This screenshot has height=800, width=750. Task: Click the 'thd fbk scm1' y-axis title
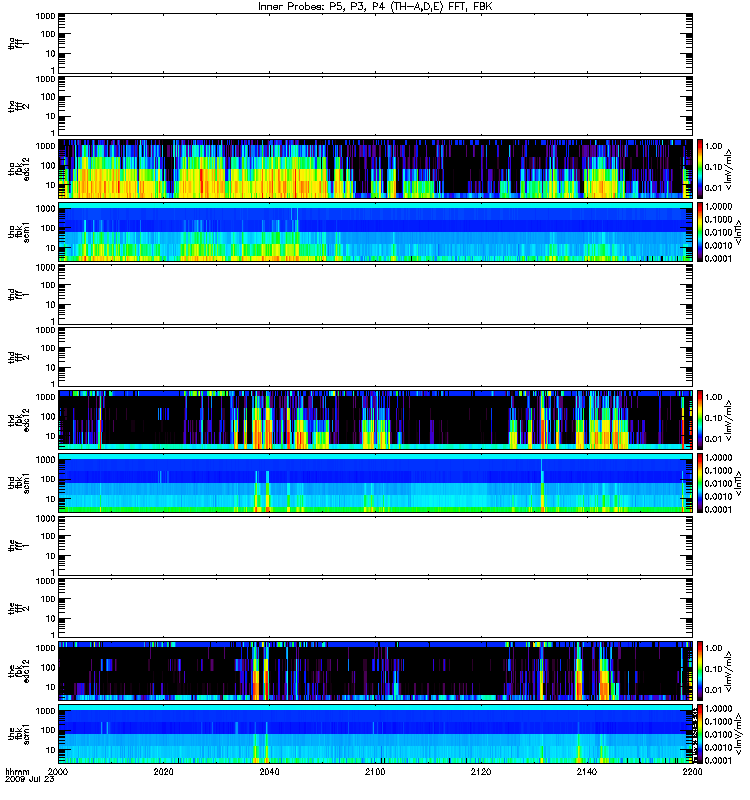click(19, 483)
